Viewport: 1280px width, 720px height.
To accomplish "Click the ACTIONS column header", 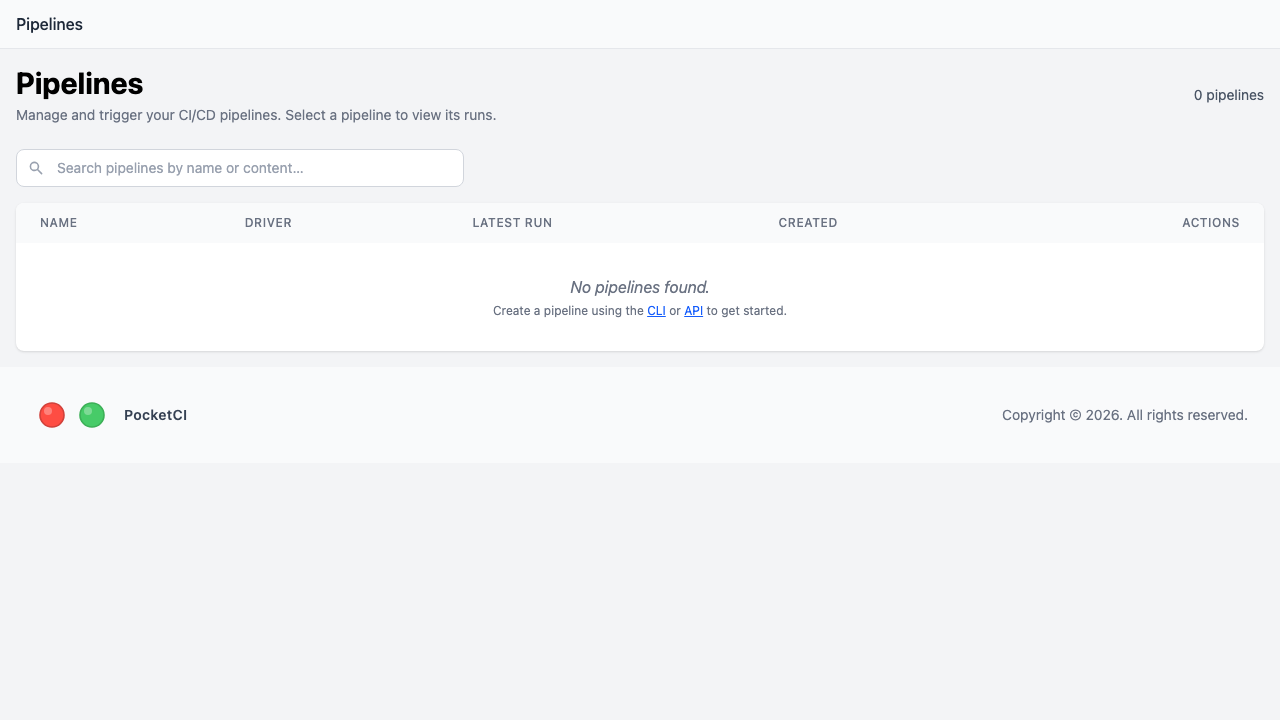I will pyautogui.click(x=1210, y=222).
